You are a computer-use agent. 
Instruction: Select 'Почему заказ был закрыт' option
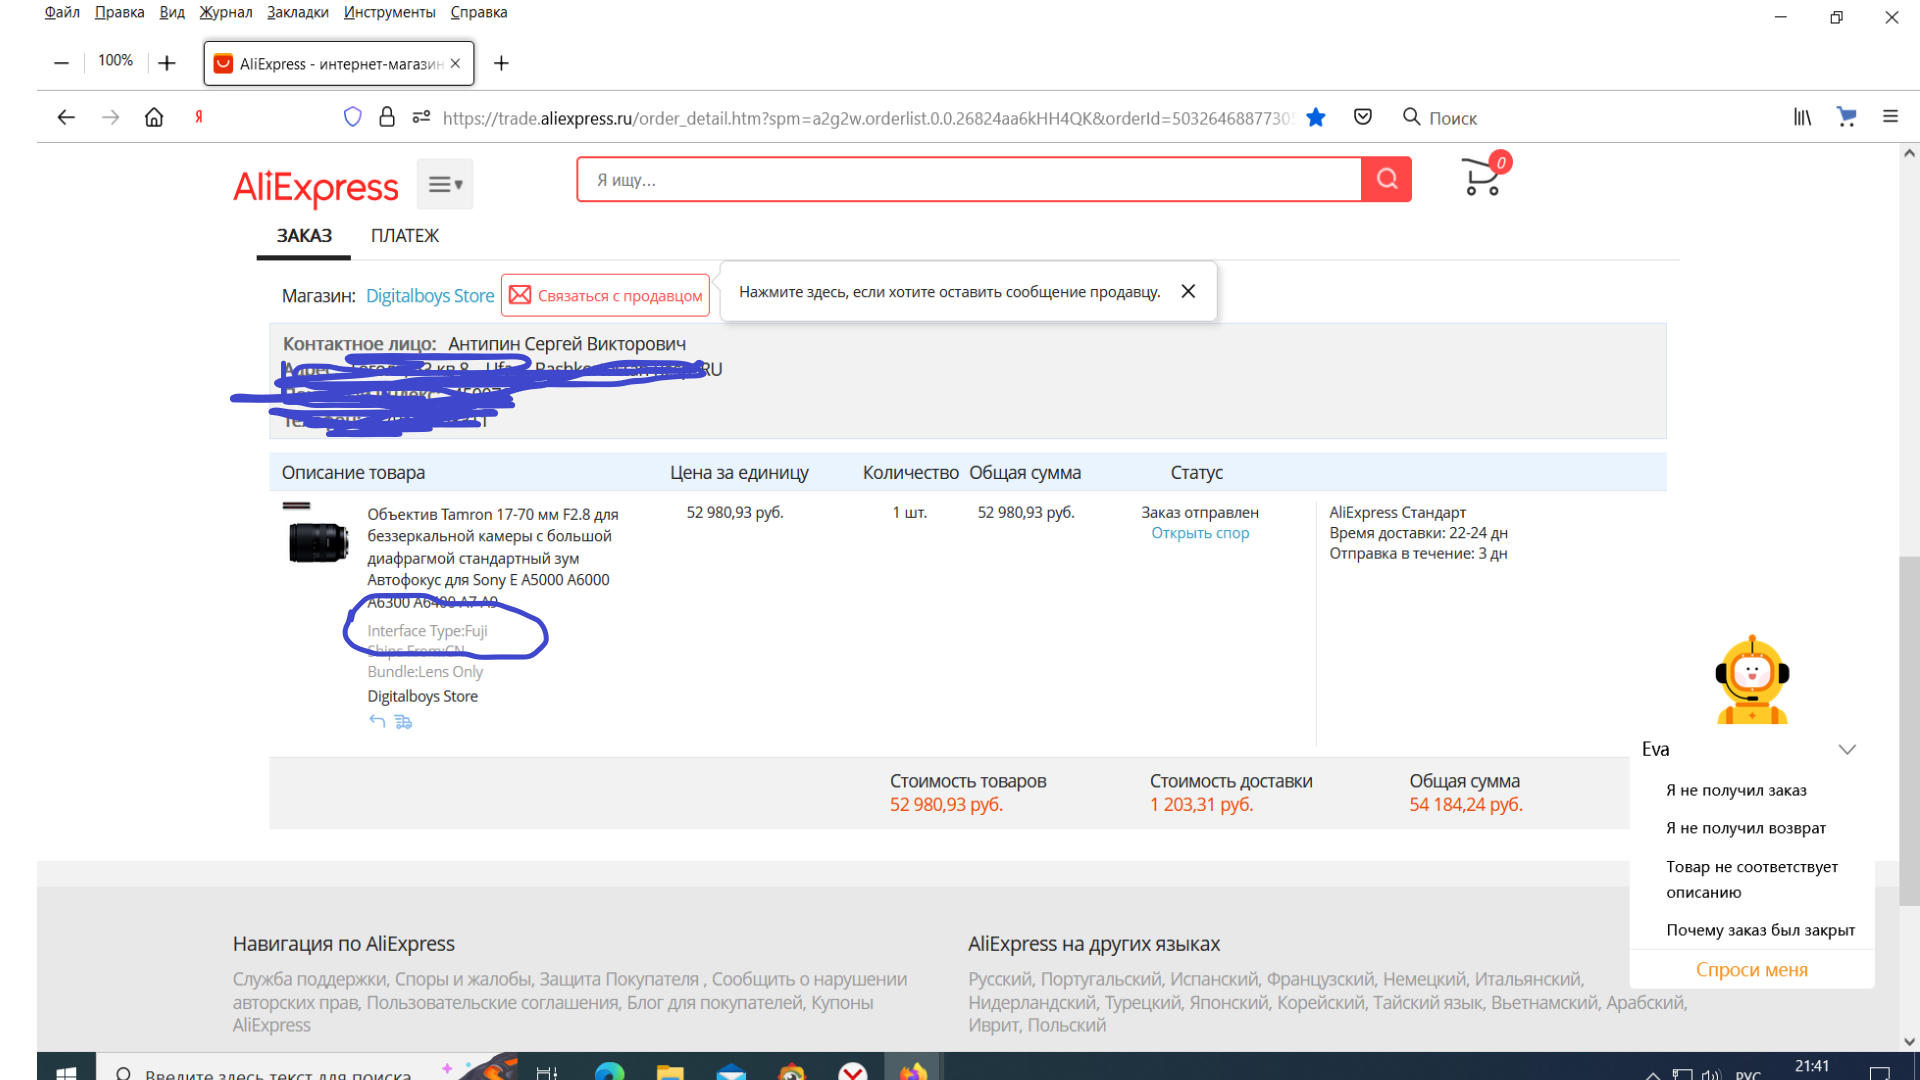coord(1760,930)
